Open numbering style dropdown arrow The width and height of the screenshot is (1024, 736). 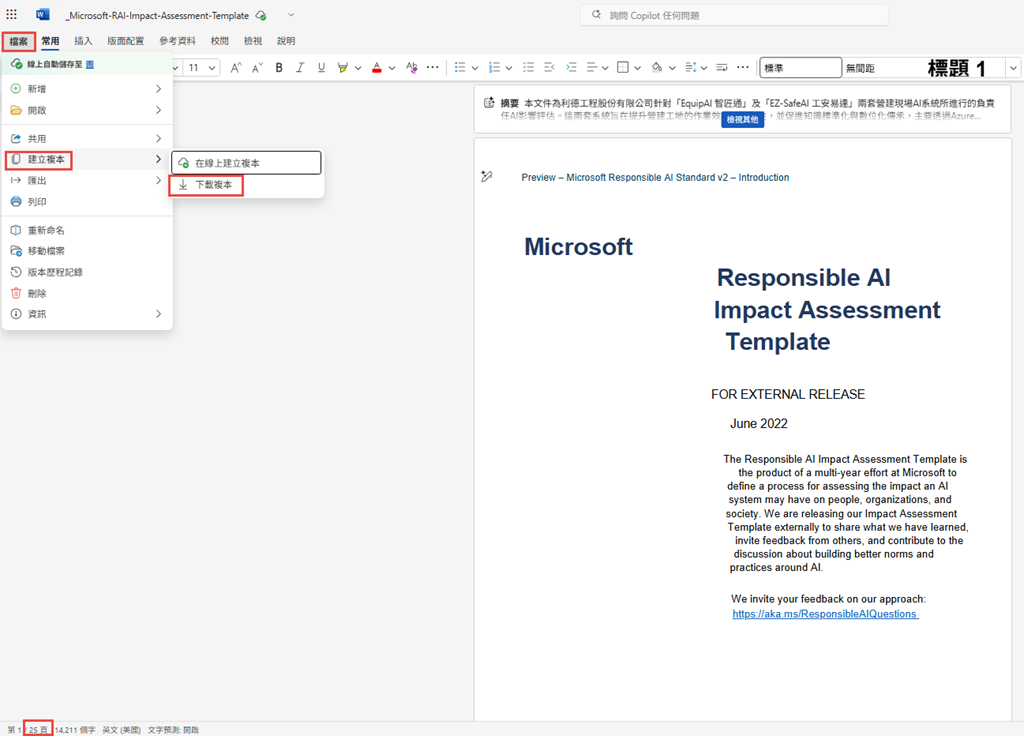click(509, 68)
